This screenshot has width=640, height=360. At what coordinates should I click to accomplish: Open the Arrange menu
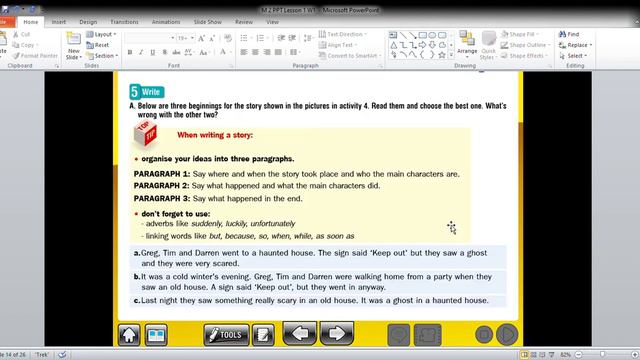pos(467,45)
